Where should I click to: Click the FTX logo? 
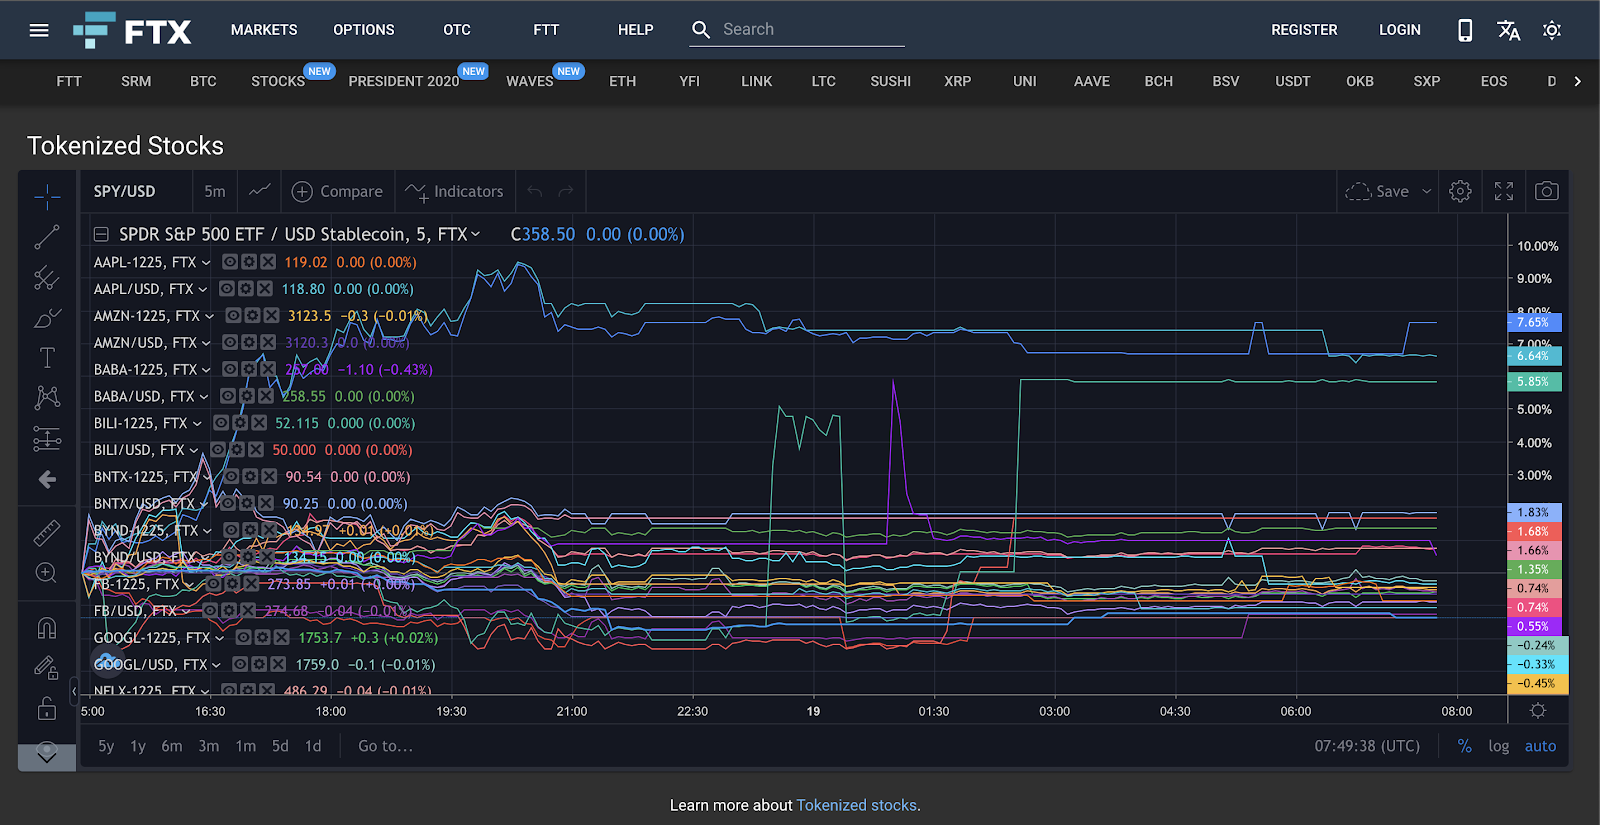click(x=132, y=30)
